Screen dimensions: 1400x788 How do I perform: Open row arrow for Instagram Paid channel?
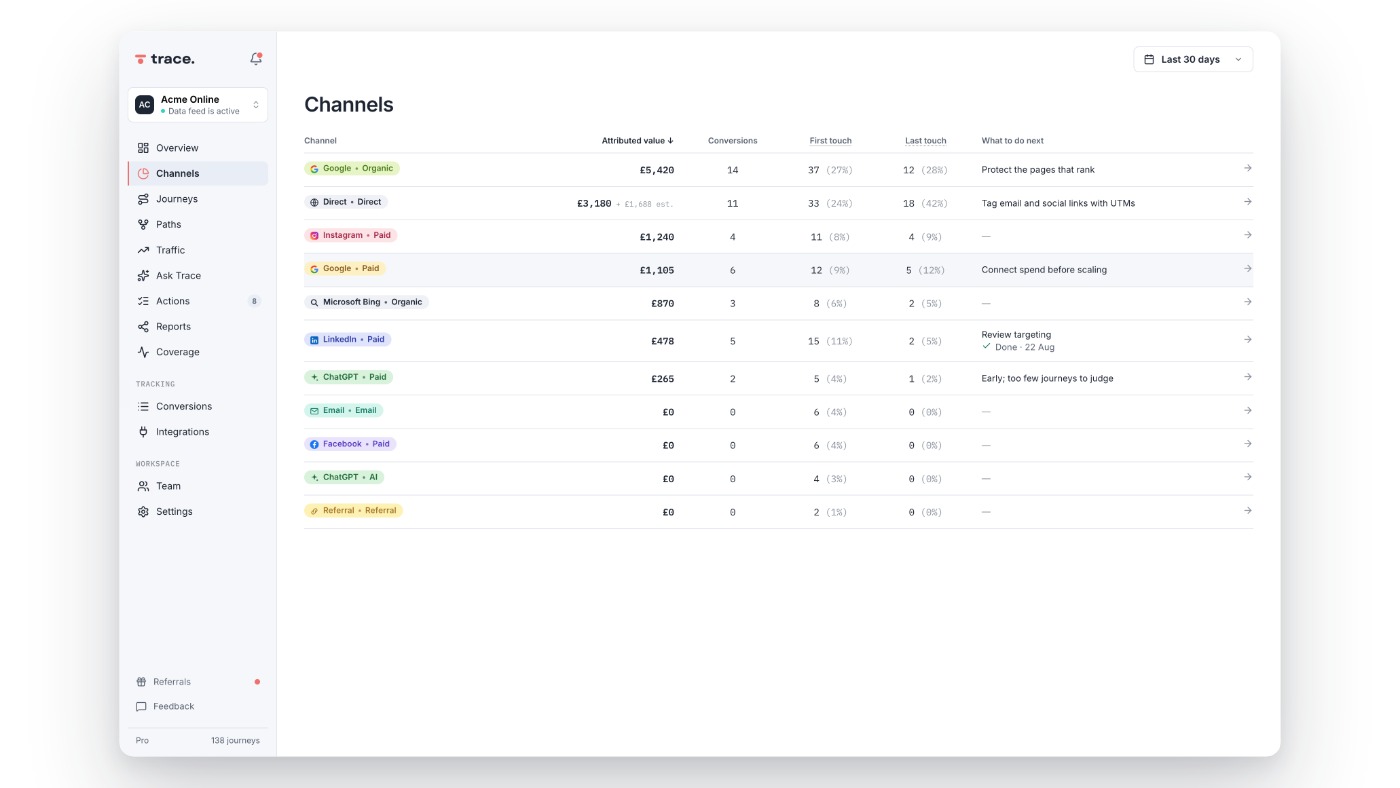(x=1247, y=235)
